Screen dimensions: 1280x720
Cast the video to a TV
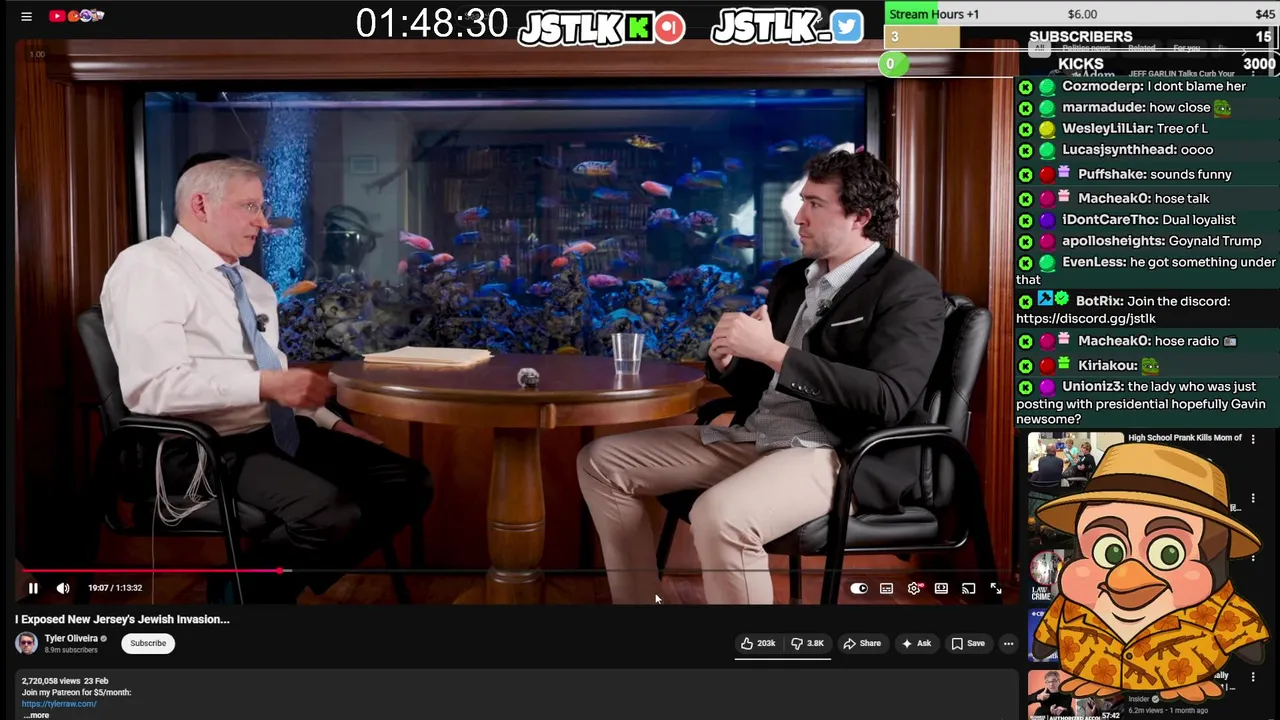[x=968, y=589]
